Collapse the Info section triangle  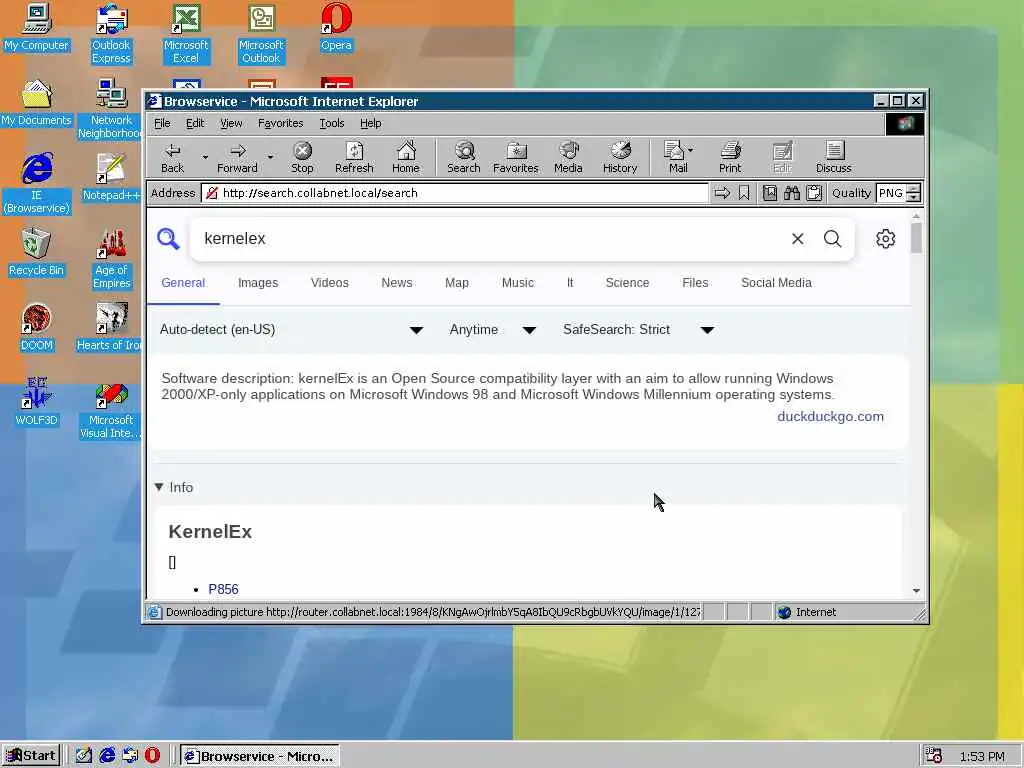pyautogui.click(x=159, y=487)
